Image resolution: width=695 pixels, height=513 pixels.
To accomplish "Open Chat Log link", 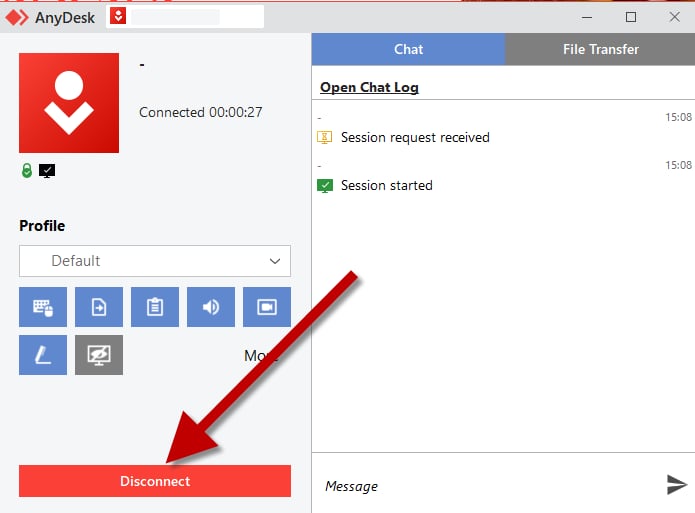I will 369,87.
